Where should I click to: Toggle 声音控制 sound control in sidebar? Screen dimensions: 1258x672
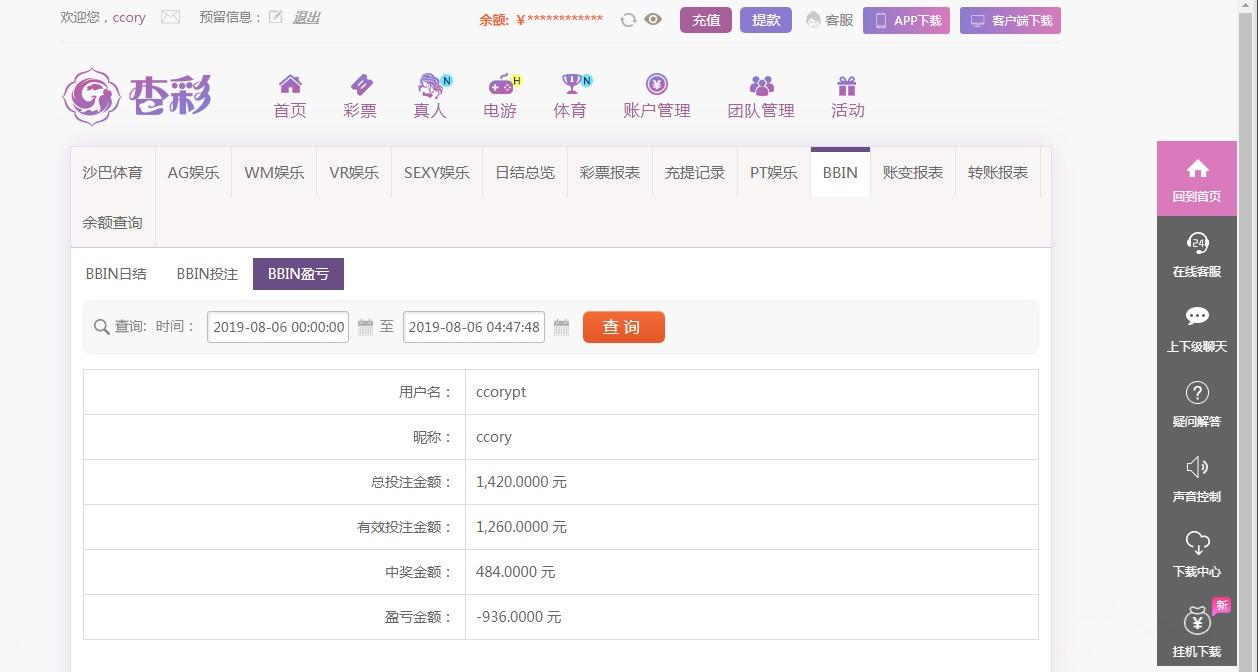pyautogui.click(x=1197, y=479)
